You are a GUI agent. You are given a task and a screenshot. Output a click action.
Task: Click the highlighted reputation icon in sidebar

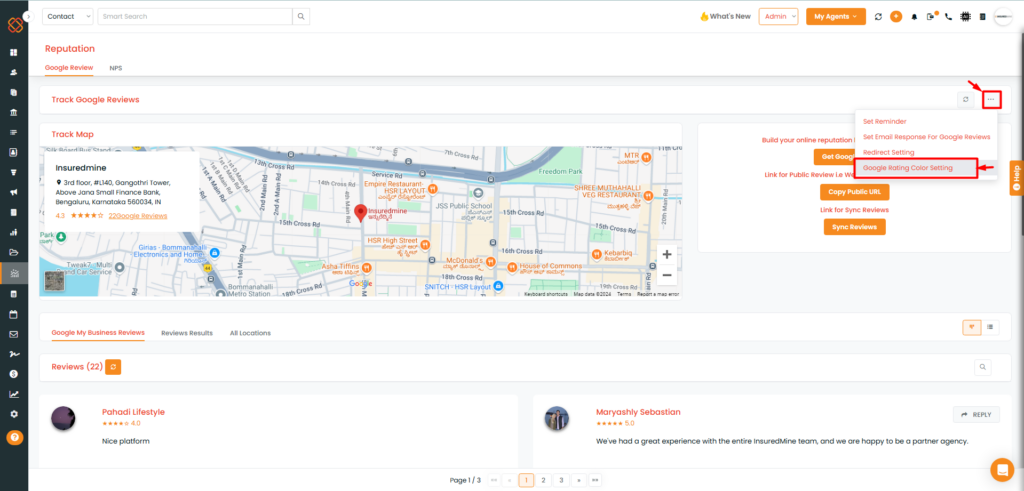click(14, 273)
